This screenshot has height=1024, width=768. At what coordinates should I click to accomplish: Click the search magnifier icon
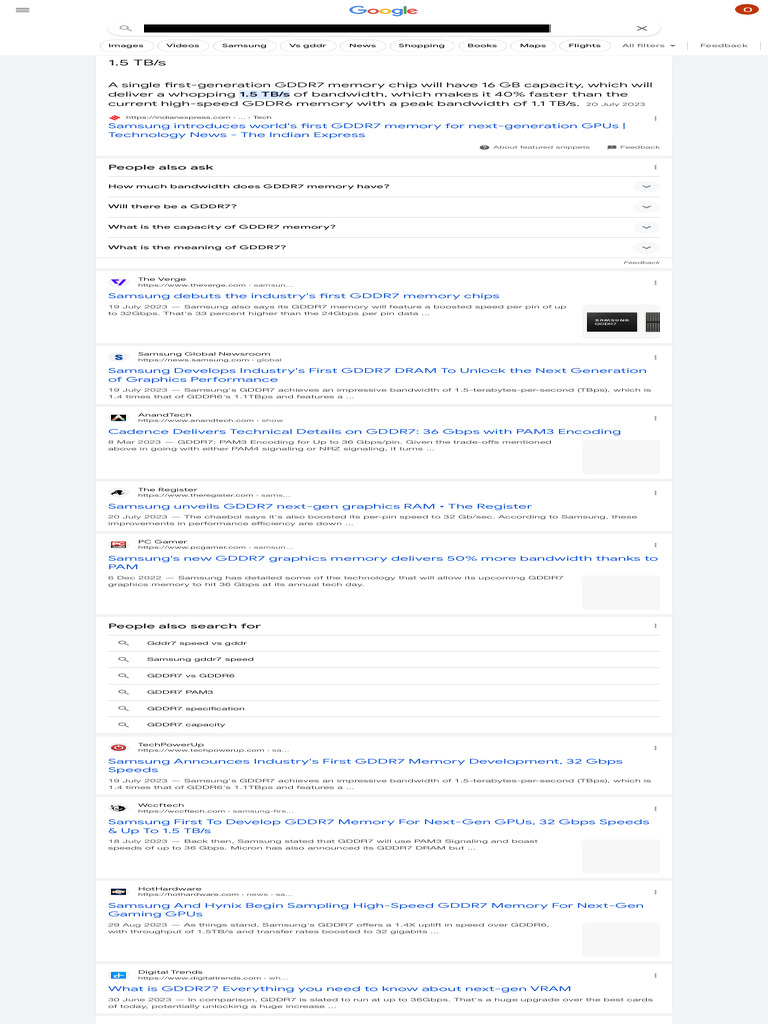125,28
